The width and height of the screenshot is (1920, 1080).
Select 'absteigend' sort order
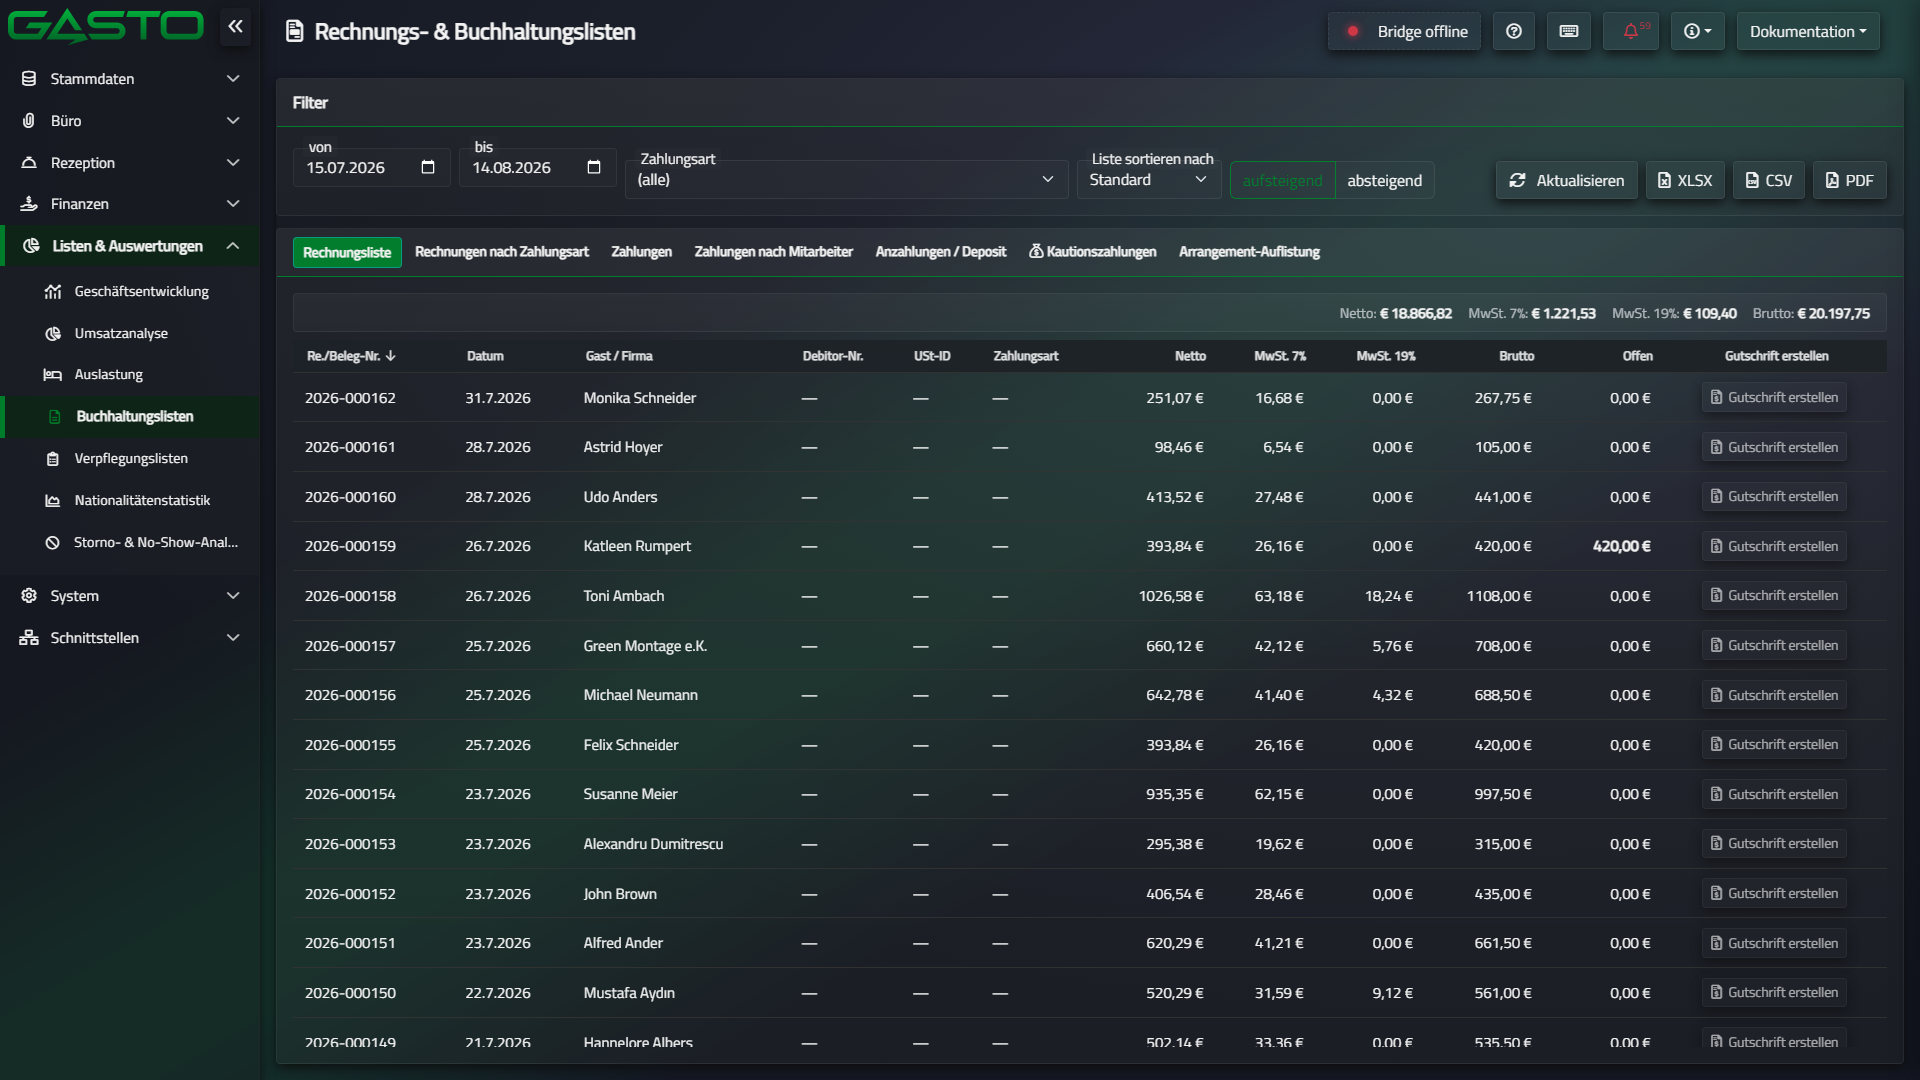pyautogui.click(x=1384, y=181)
